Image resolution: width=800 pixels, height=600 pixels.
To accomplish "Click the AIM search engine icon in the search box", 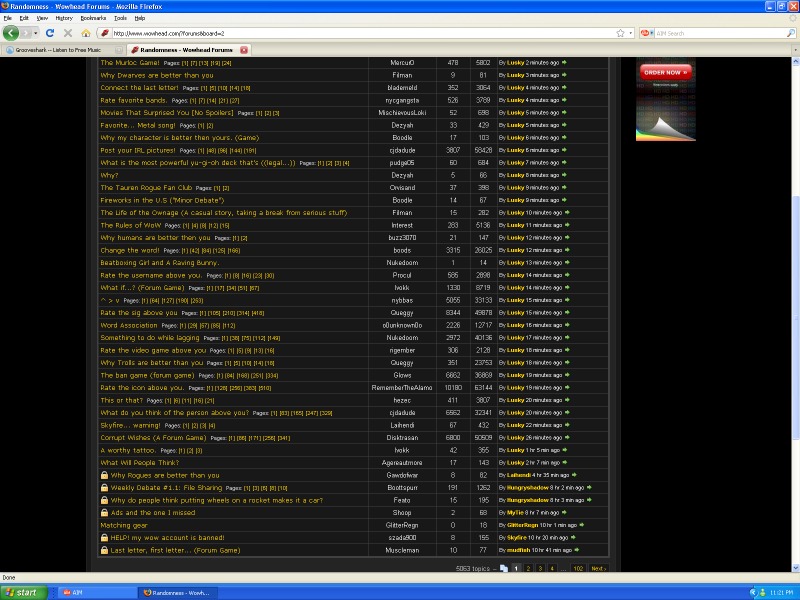I will point(645,33).
